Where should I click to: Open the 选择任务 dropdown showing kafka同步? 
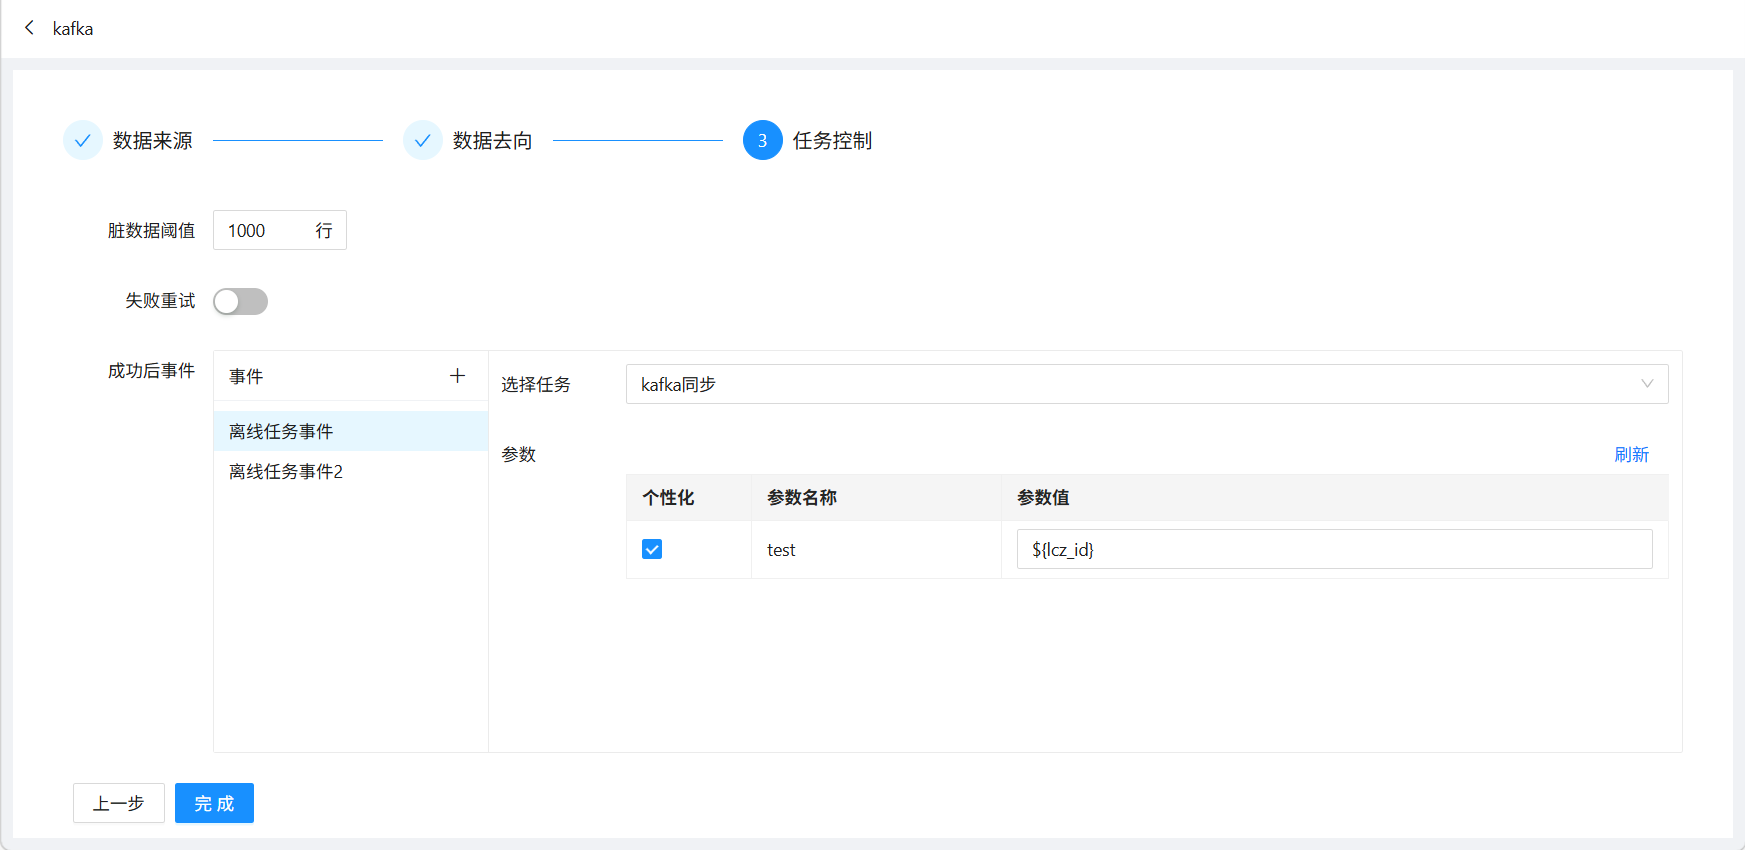pyautogui.click(x=1130, y=384)
